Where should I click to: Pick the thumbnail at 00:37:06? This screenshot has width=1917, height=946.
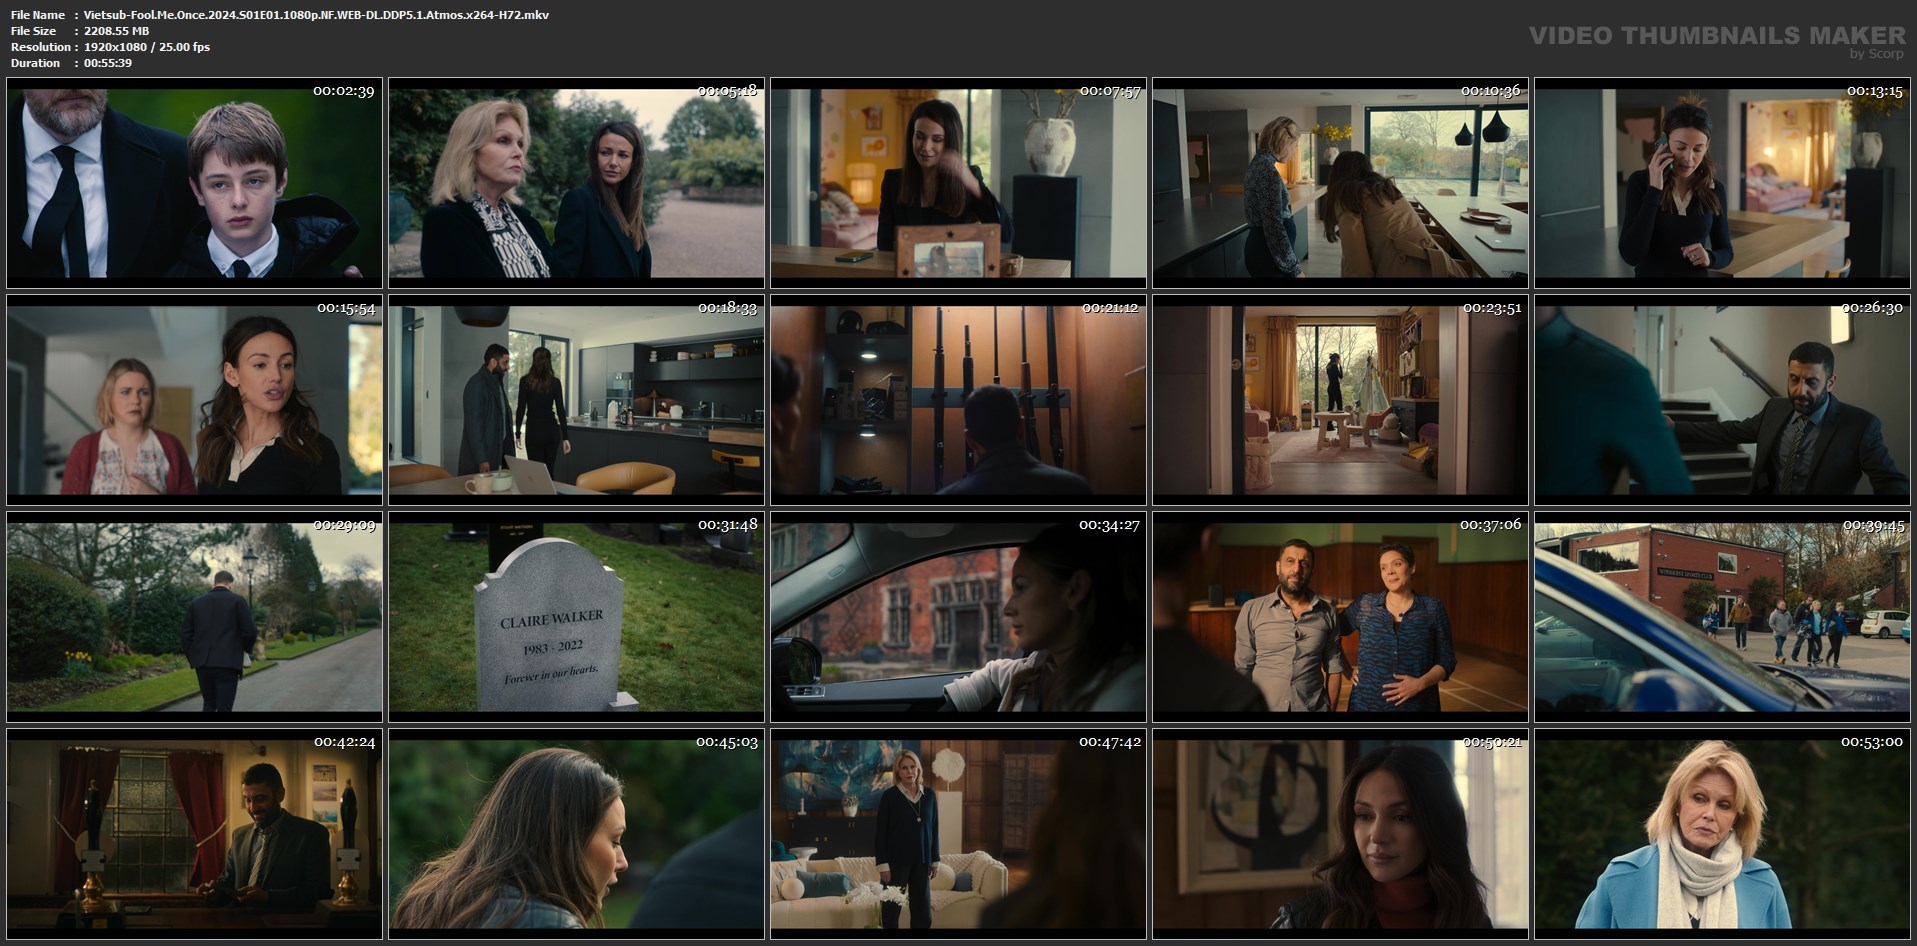coord(1340,617)
